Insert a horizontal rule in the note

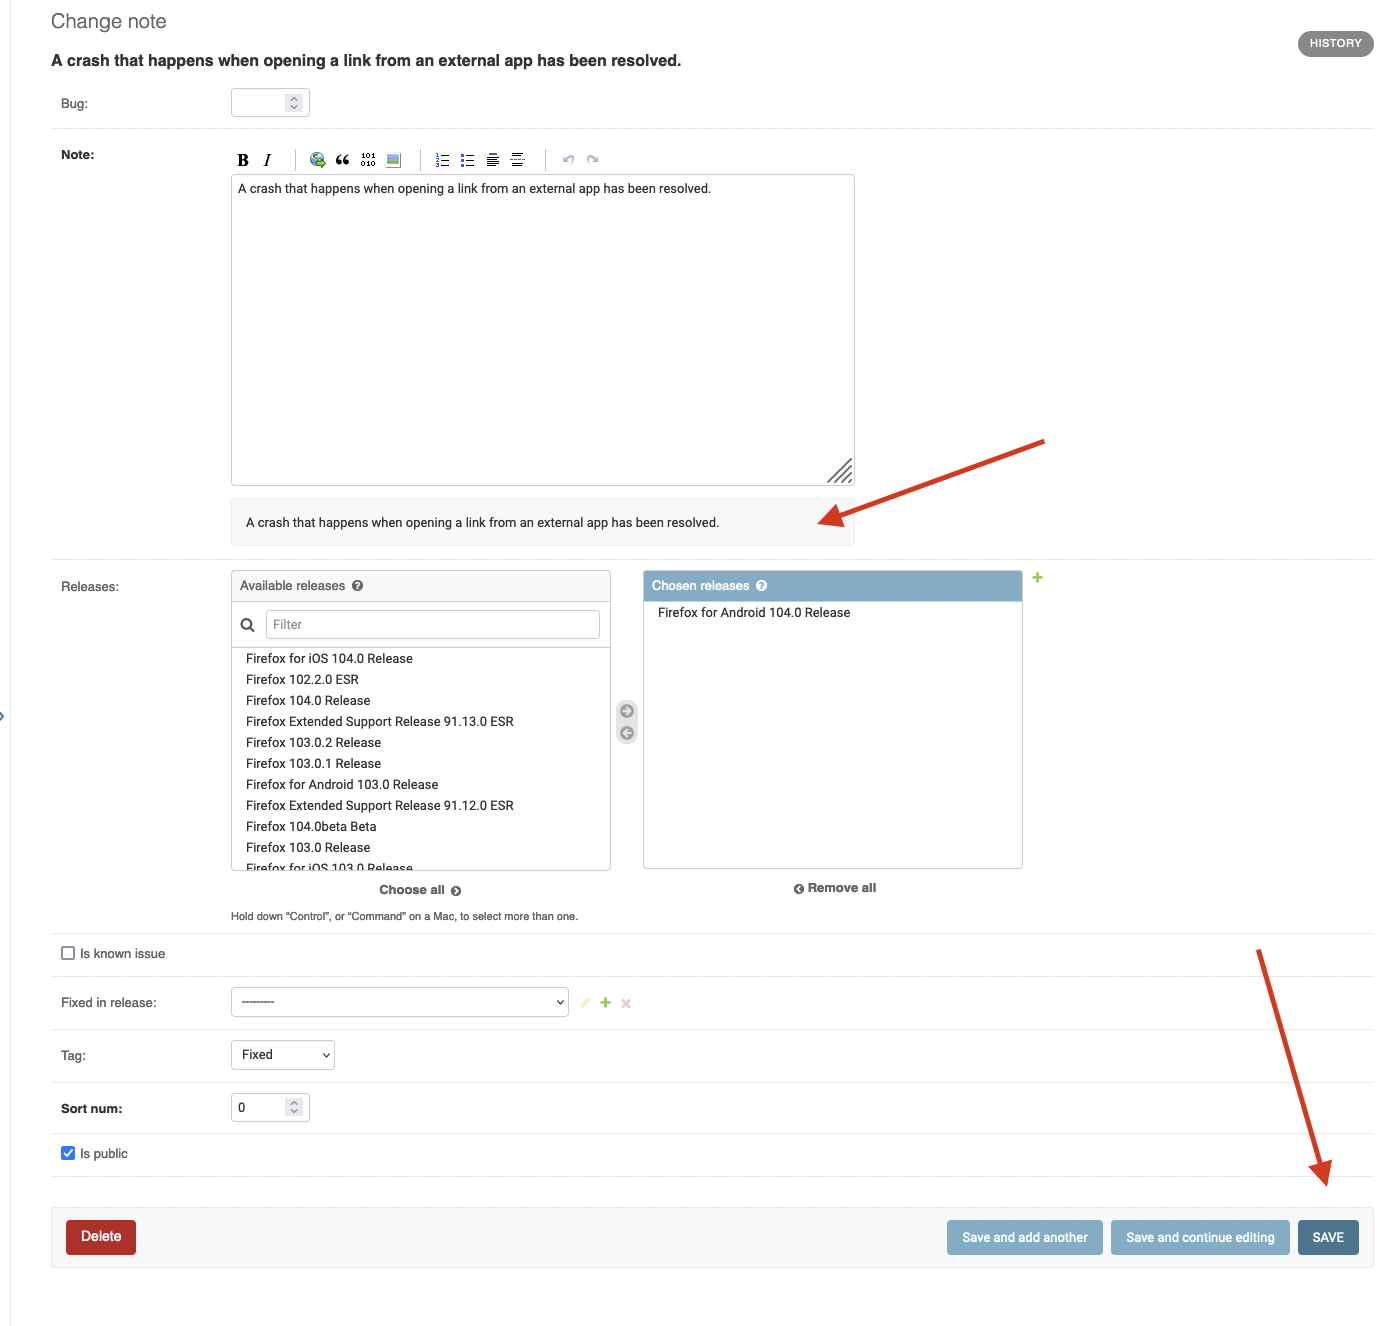coord(518,160)
